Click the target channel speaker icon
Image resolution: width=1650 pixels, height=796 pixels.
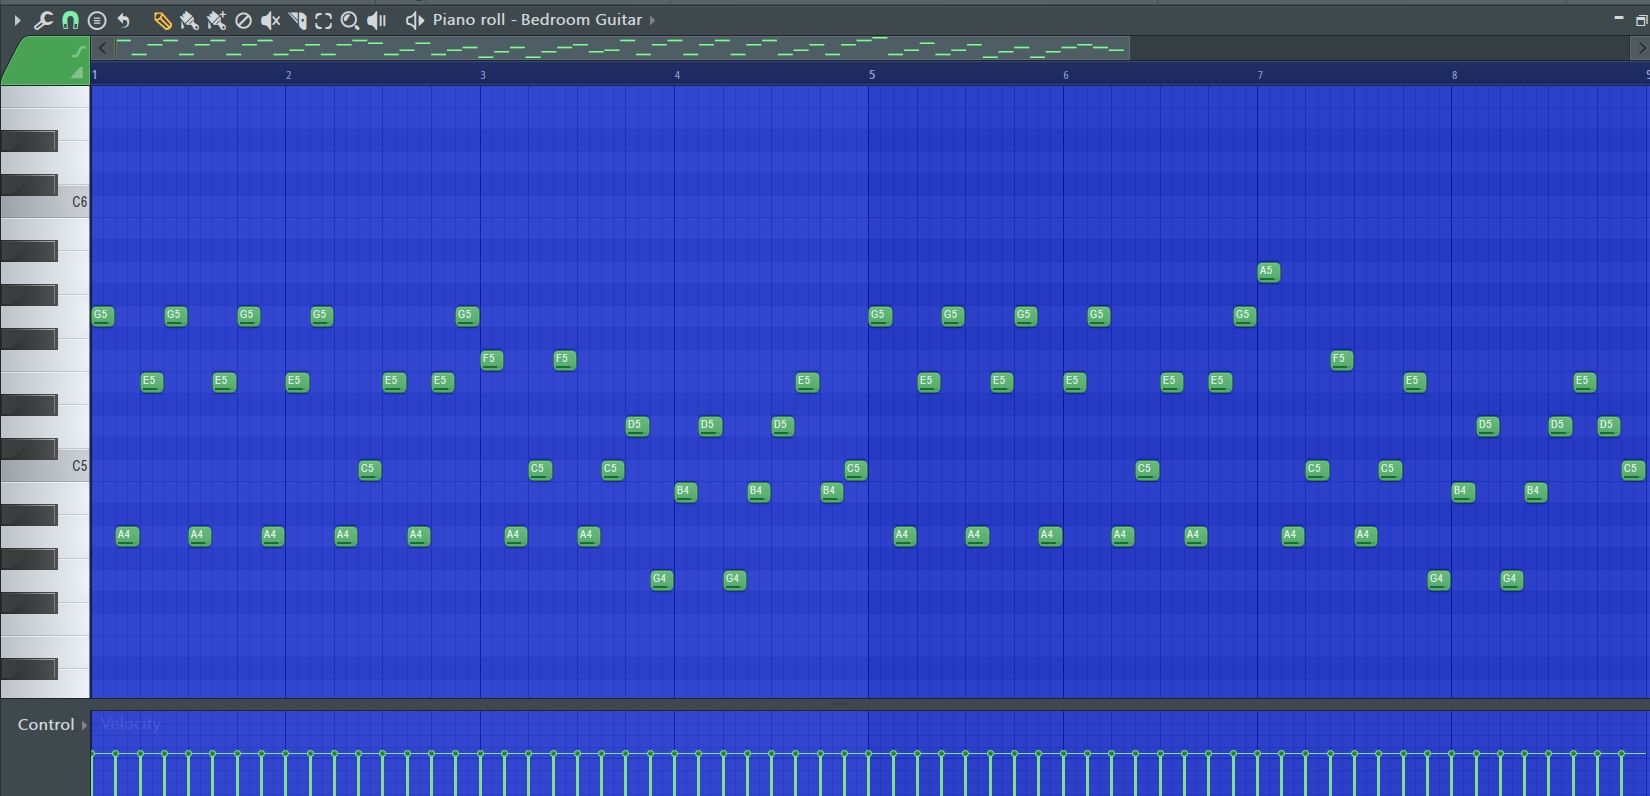(414, 20)
